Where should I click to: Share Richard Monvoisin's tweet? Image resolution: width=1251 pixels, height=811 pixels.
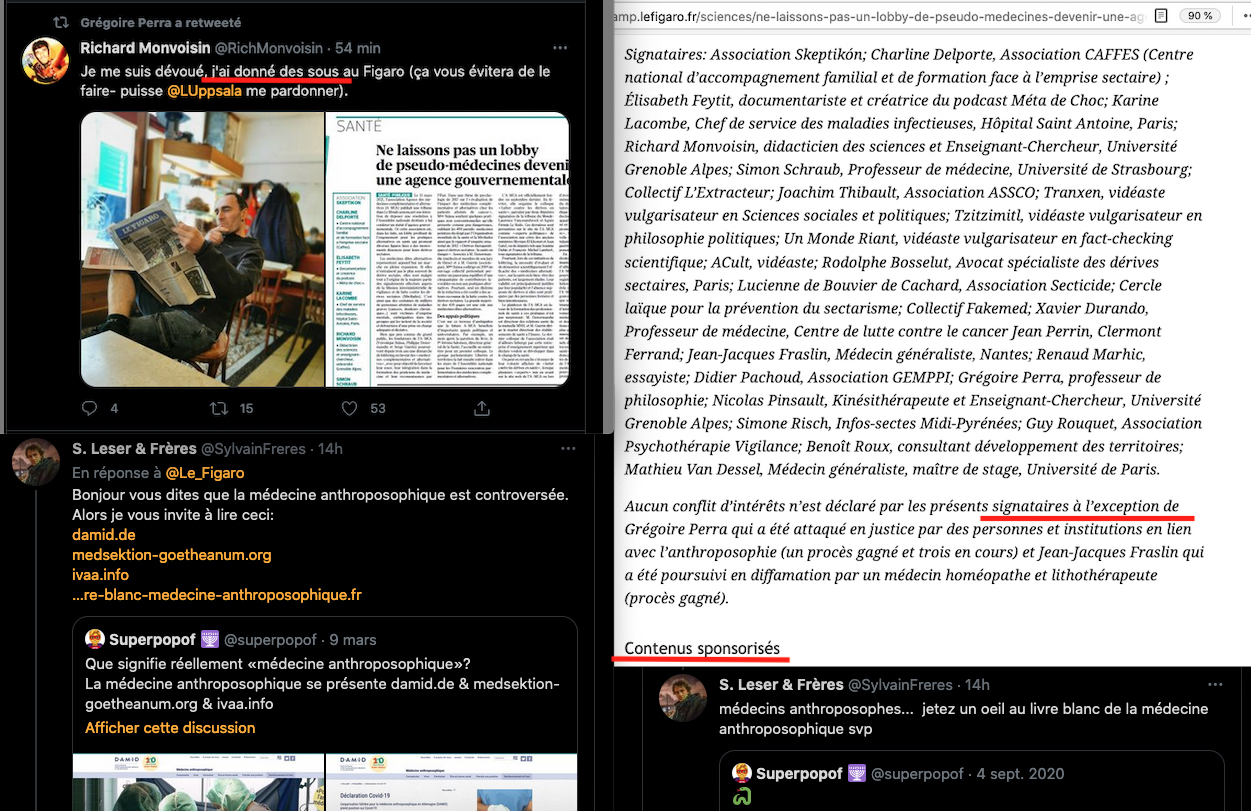pos(481,408)
